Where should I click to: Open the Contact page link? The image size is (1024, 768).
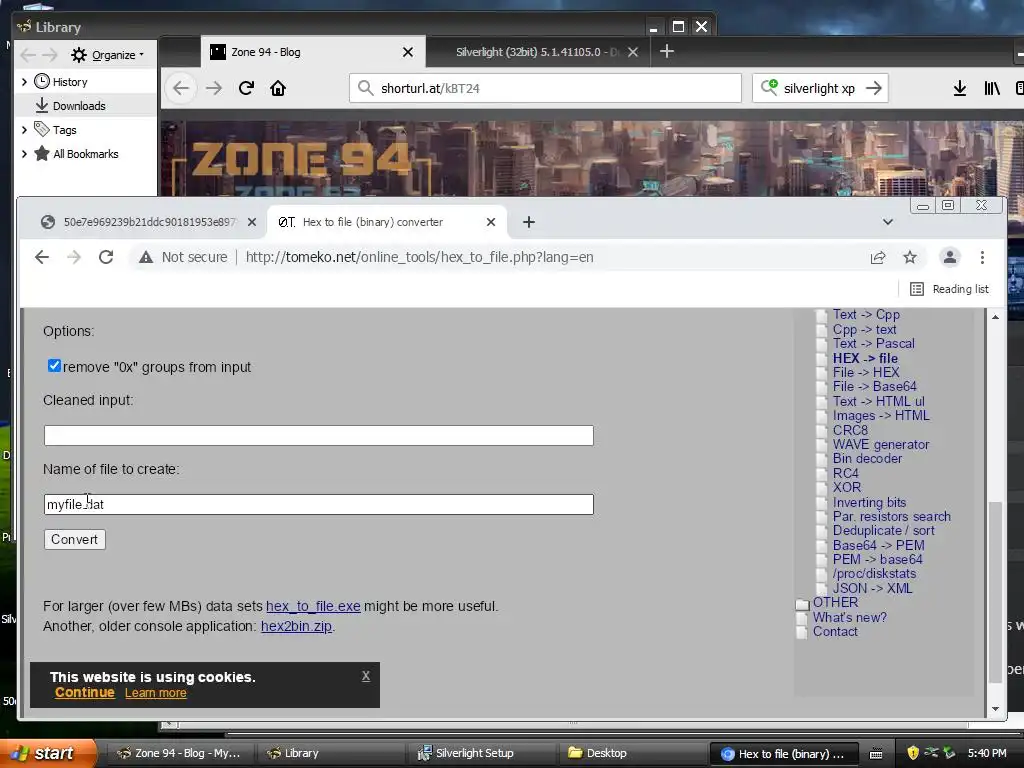click(835, 632)
